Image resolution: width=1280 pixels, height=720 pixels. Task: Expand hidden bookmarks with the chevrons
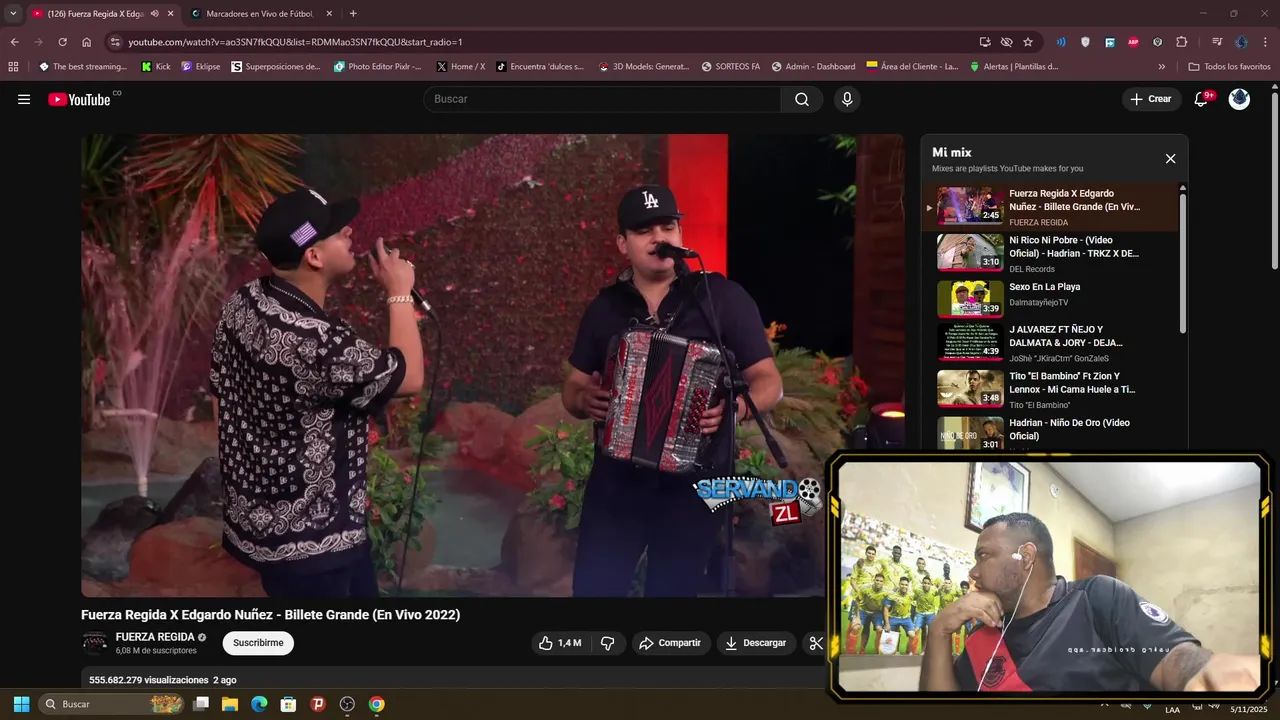(x=1161, y=66)
